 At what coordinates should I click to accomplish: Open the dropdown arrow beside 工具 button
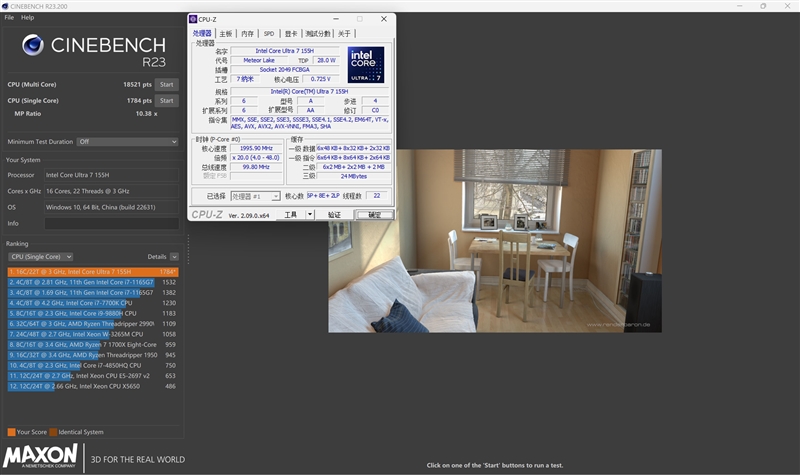point(310,214)
